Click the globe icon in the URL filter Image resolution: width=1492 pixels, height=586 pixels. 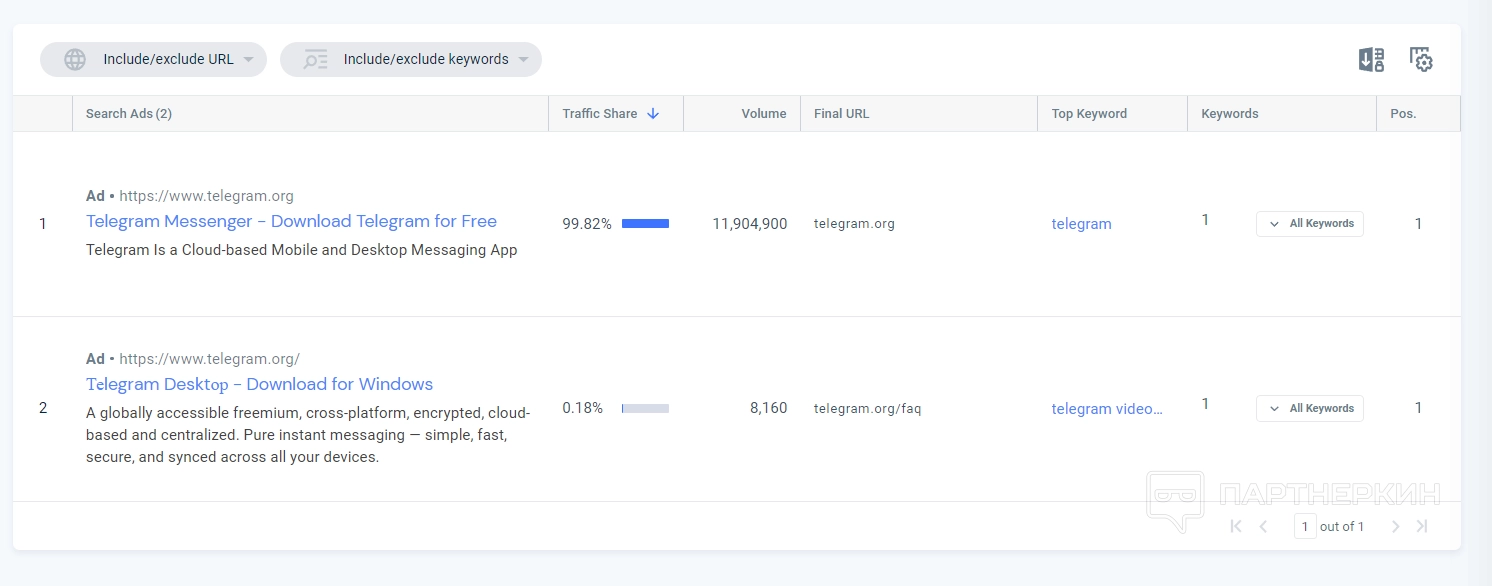coord(75,60)
